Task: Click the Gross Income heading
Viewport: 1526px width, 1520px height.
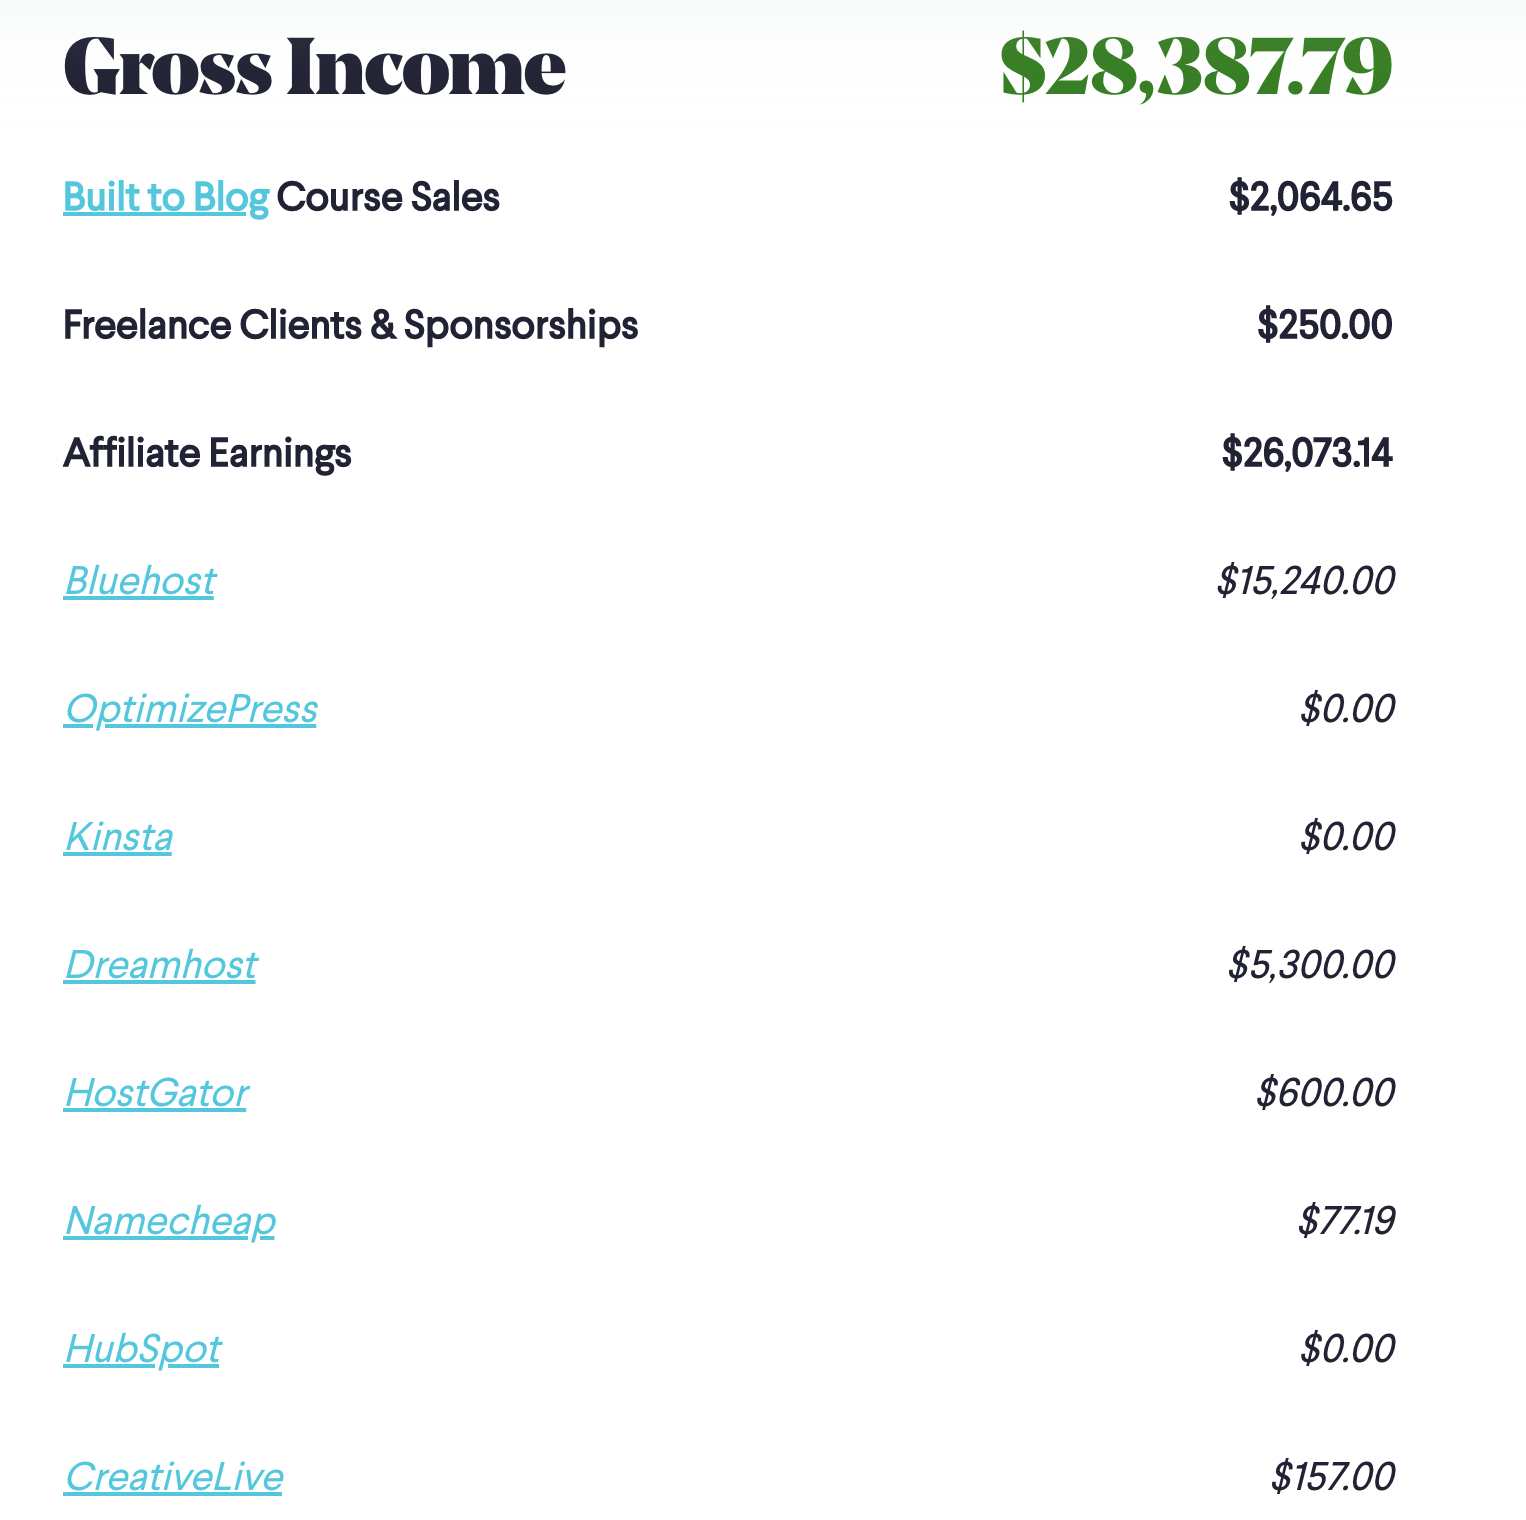Action: [315, 68]
